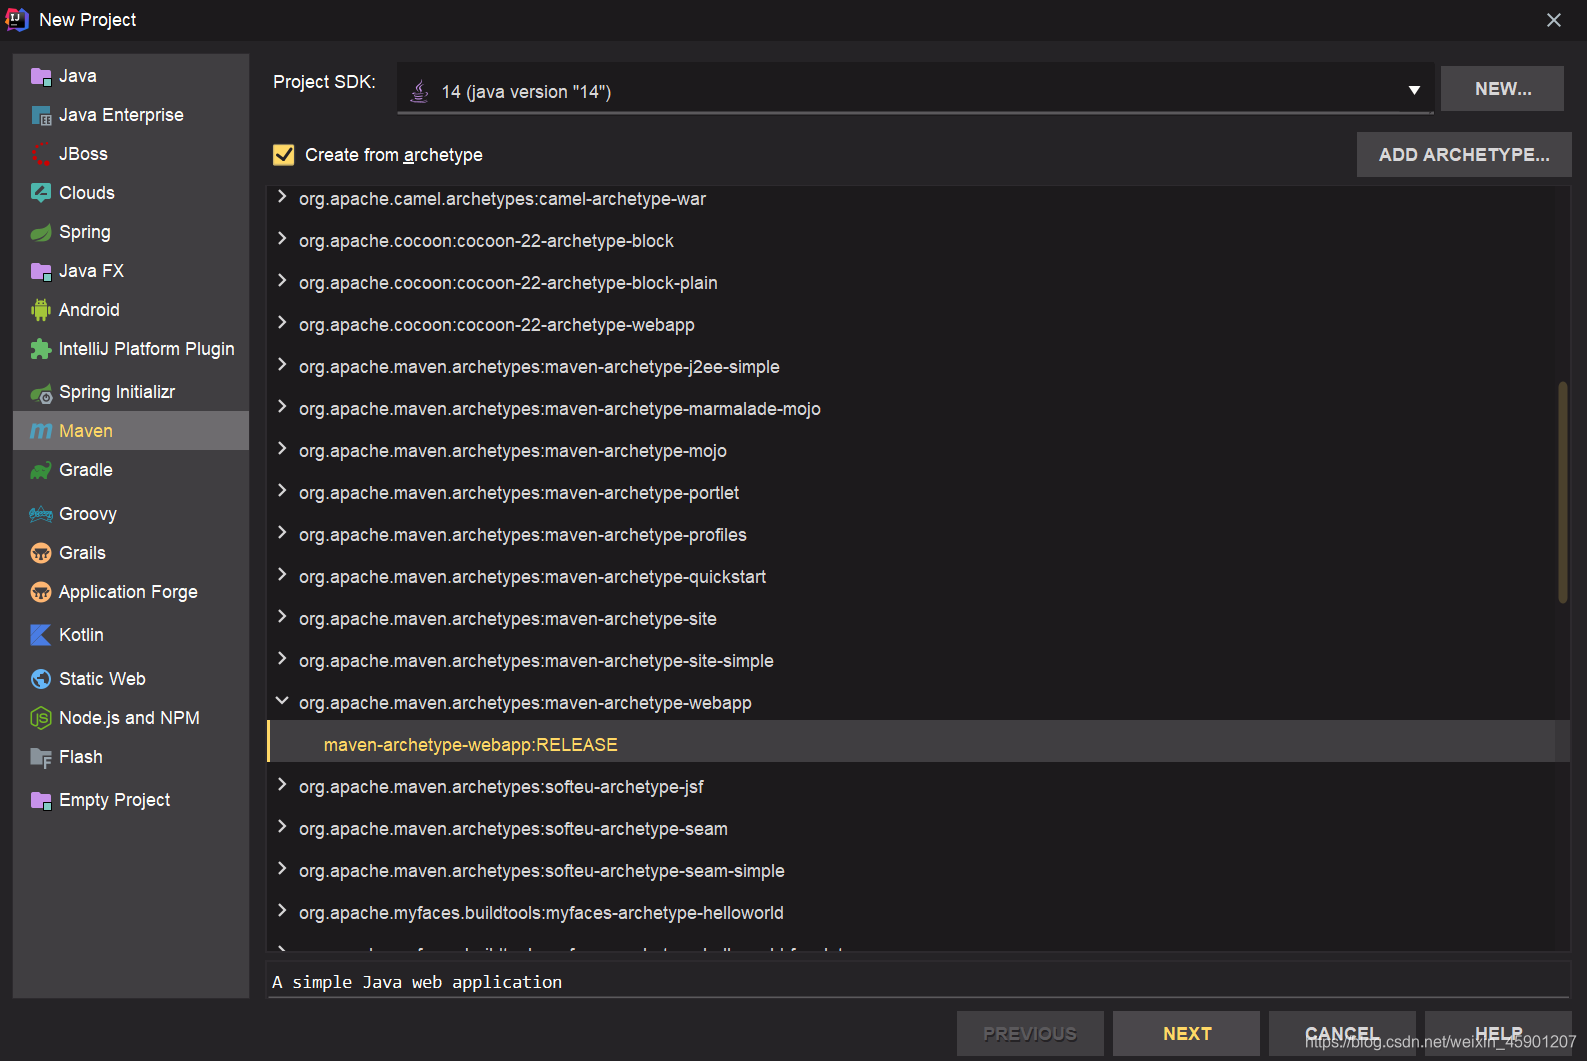The height and width of the screenshot is (1061, 1587).
Task: Click the Empty Project folder icon
Action: [41, 800]
